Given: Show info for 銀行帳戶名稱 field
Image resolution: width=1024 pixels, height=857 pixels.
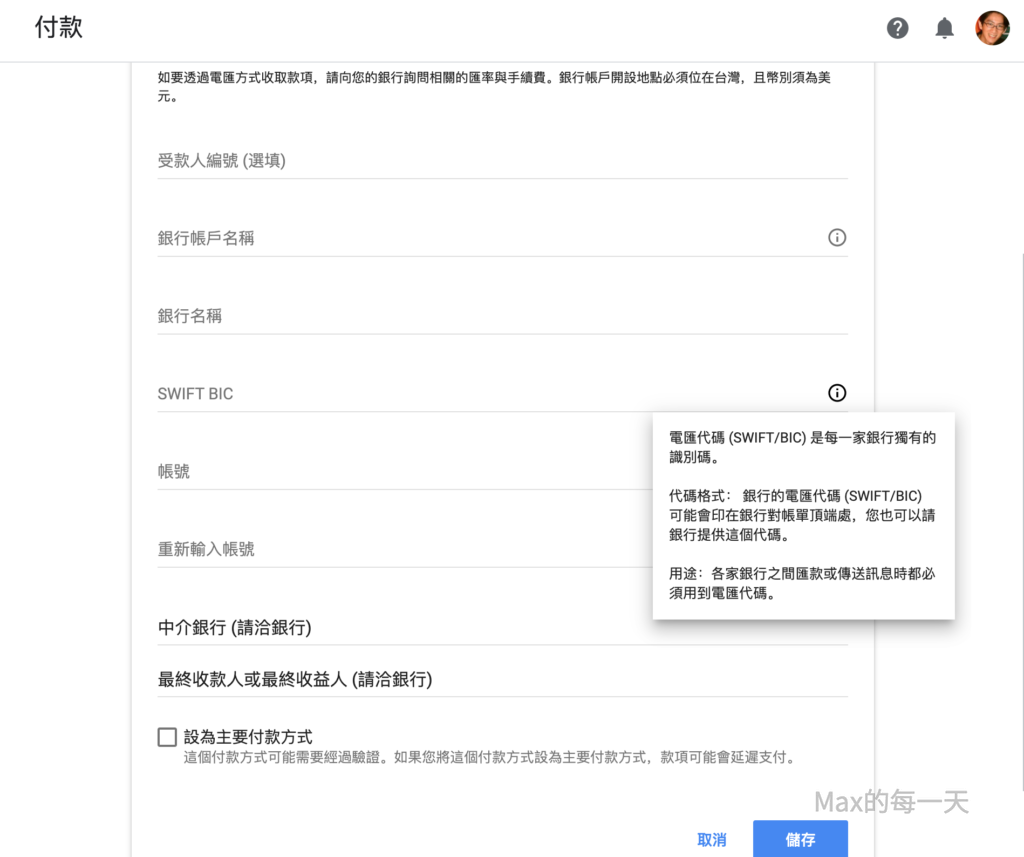Looking at the screenshot, I should 837,238.
